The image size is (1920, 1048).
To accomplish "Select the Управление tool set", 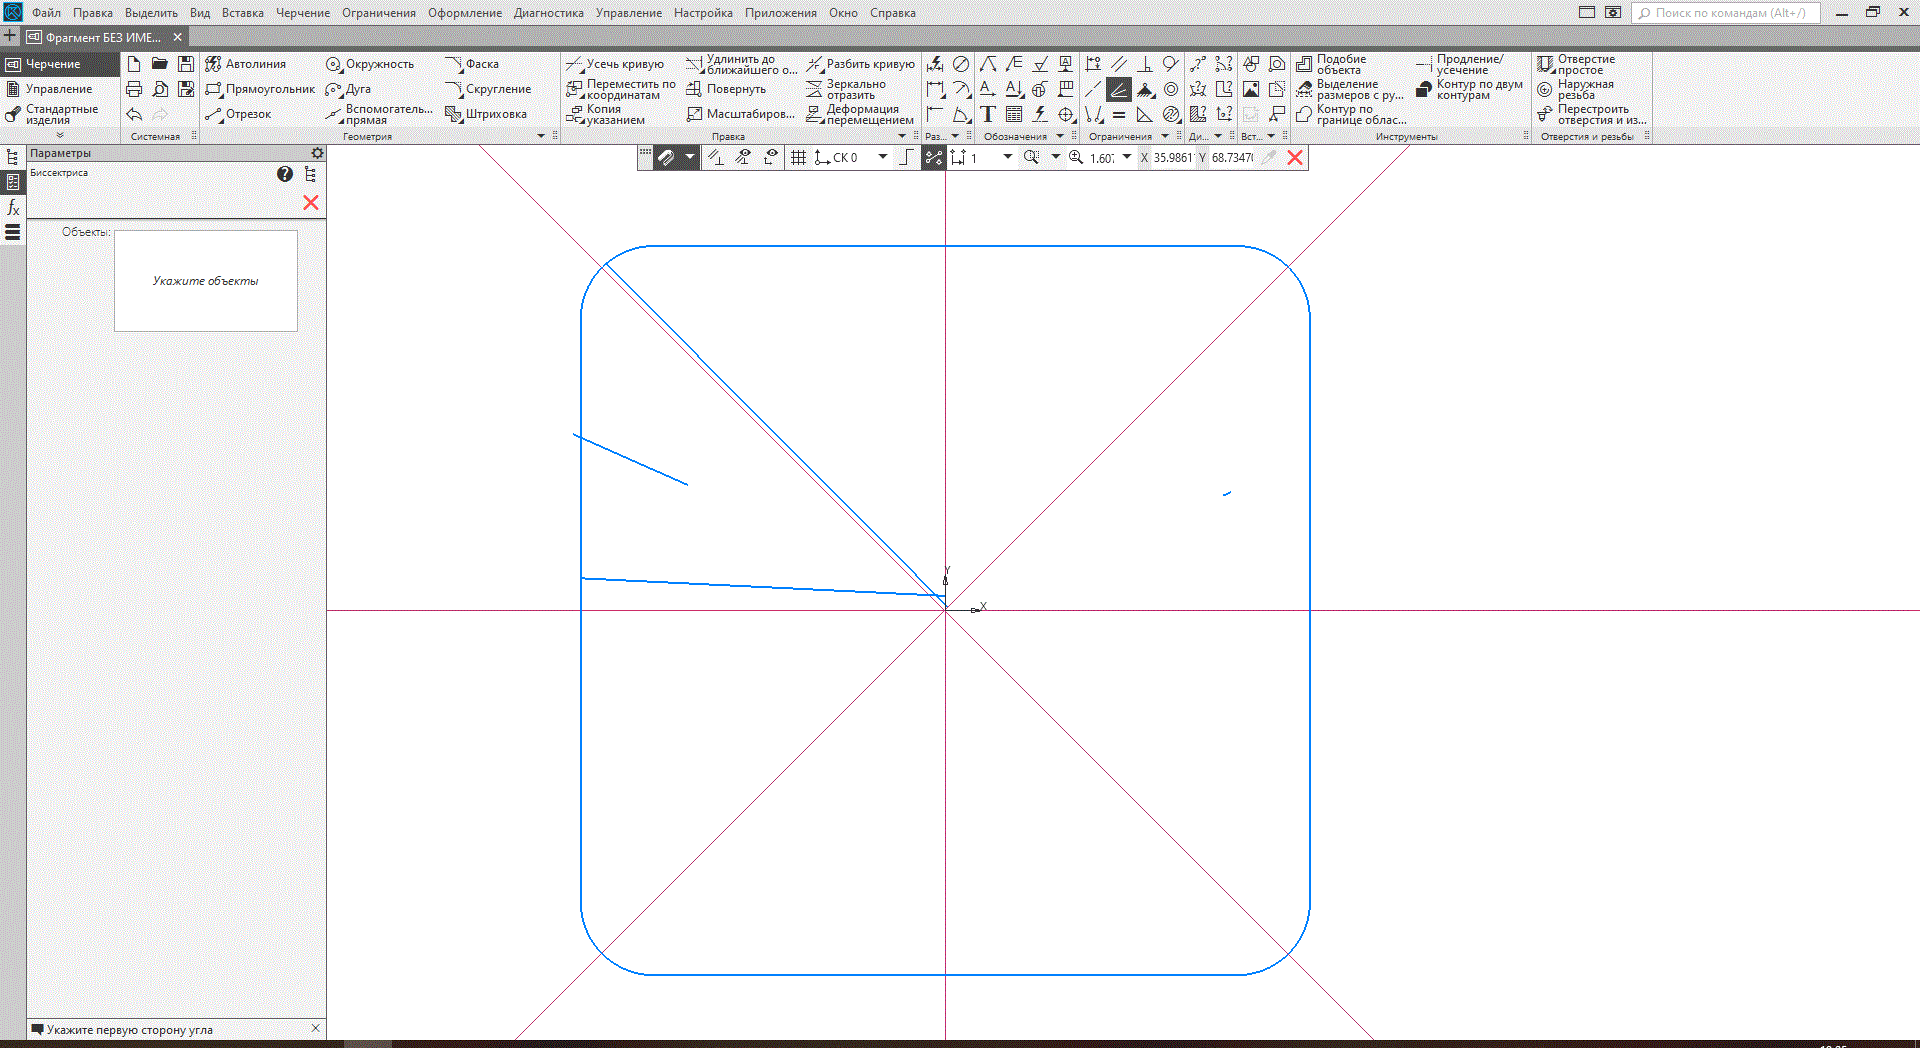I will pos(60,89).
